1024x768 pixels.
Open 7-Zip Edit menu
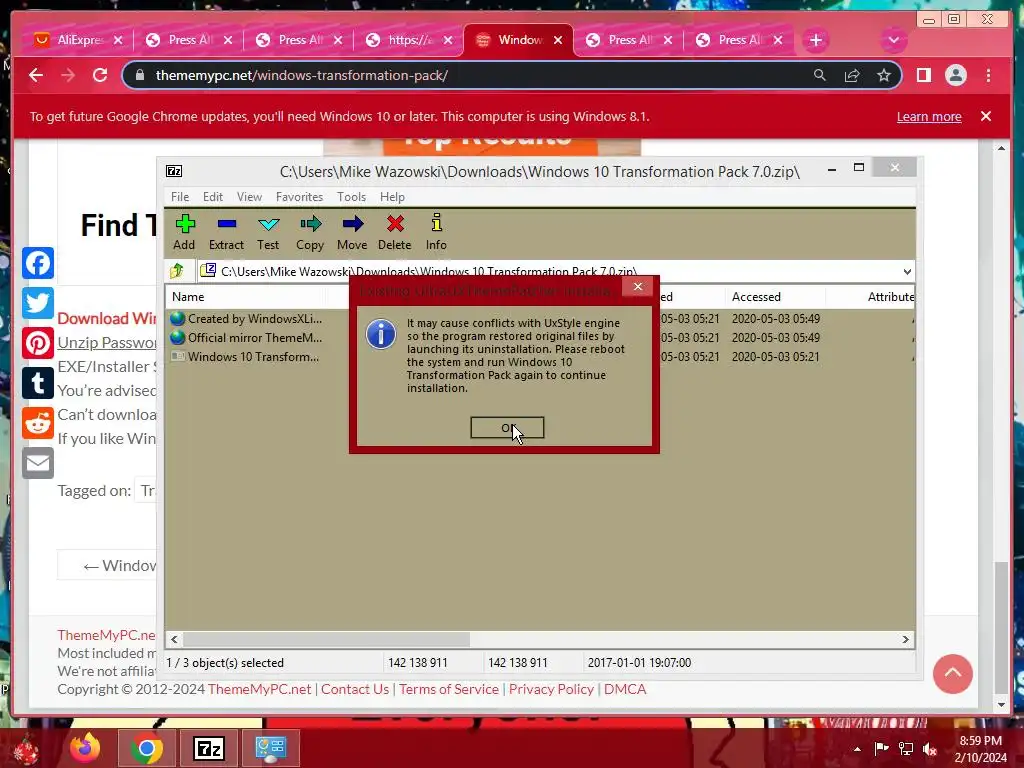click(212, 197)
